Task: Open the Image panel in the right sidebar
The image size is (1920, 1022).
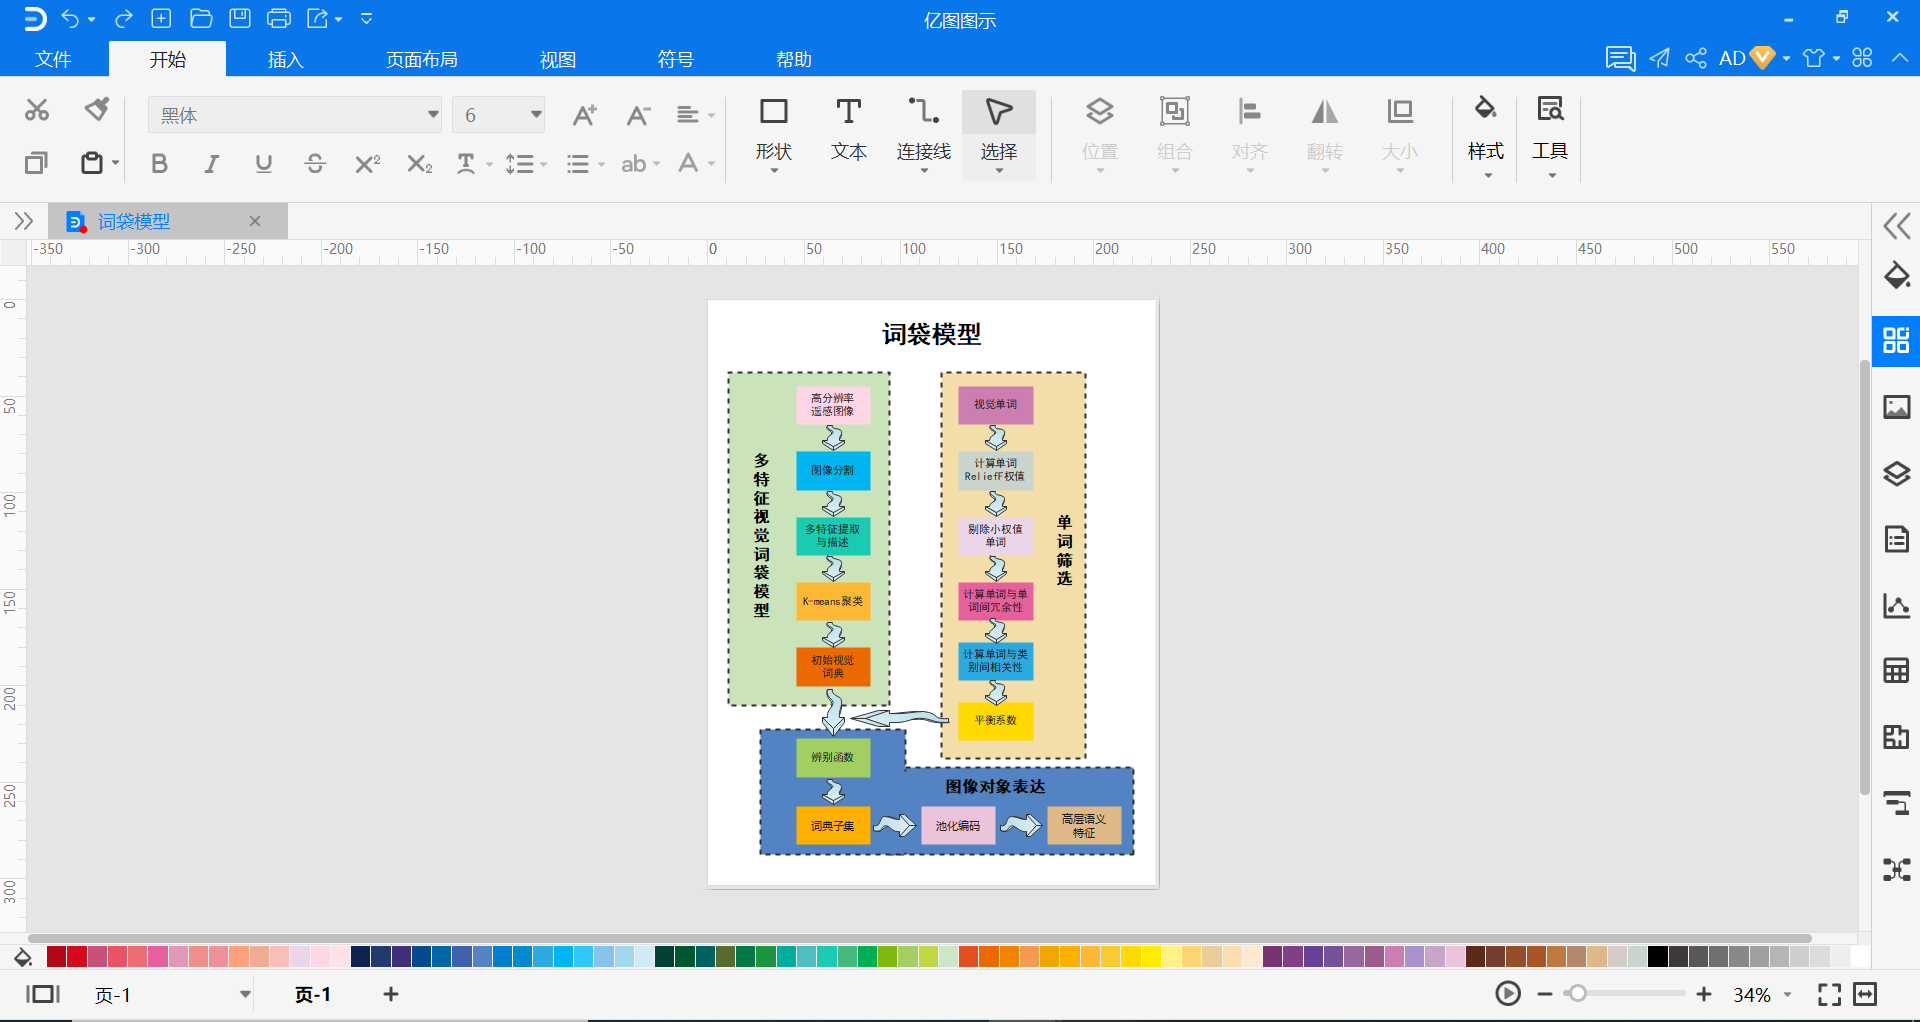Action: (x=1896, y=407)
